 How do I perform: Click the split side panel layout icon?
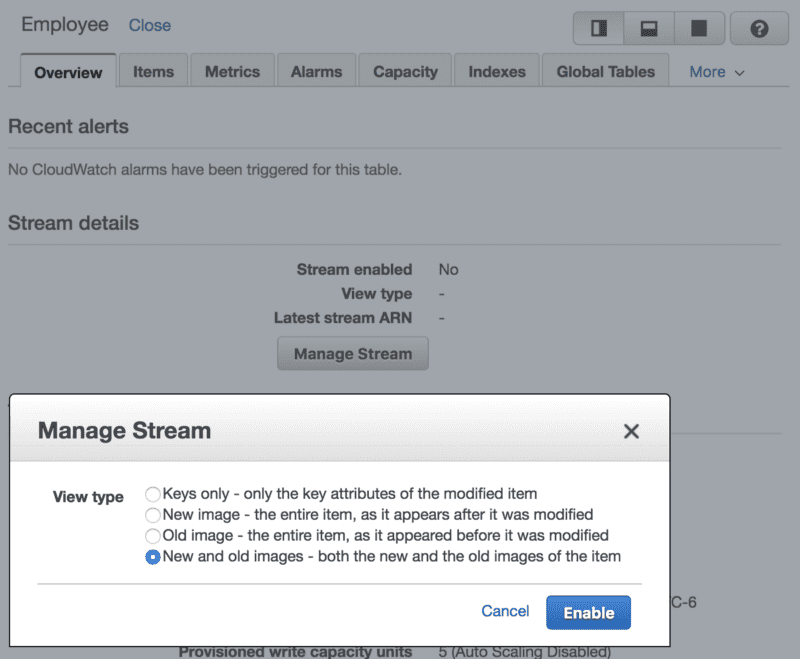click(598, 29)
